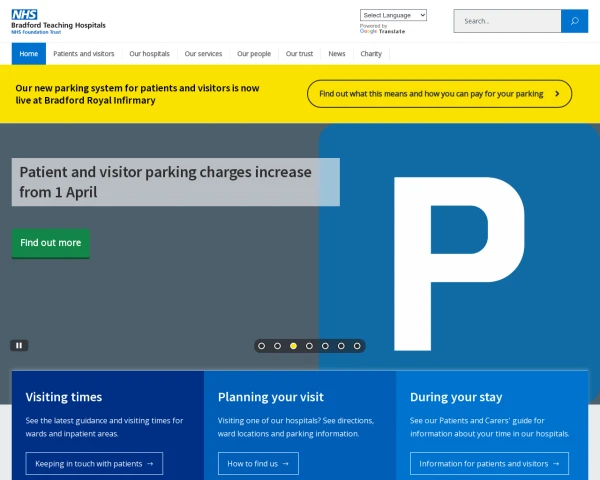The width and height of the screenshot is (600, 480).
Task: Click the Find out more green button
Action: 51,243
